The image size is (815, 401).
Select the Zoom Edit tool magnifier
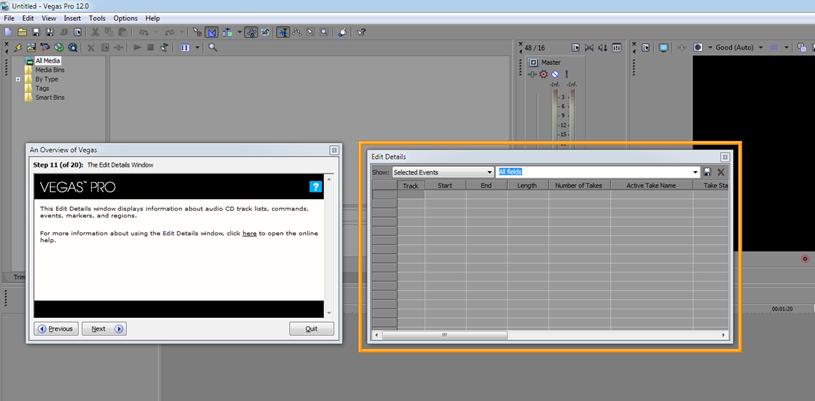pos(323,32)
